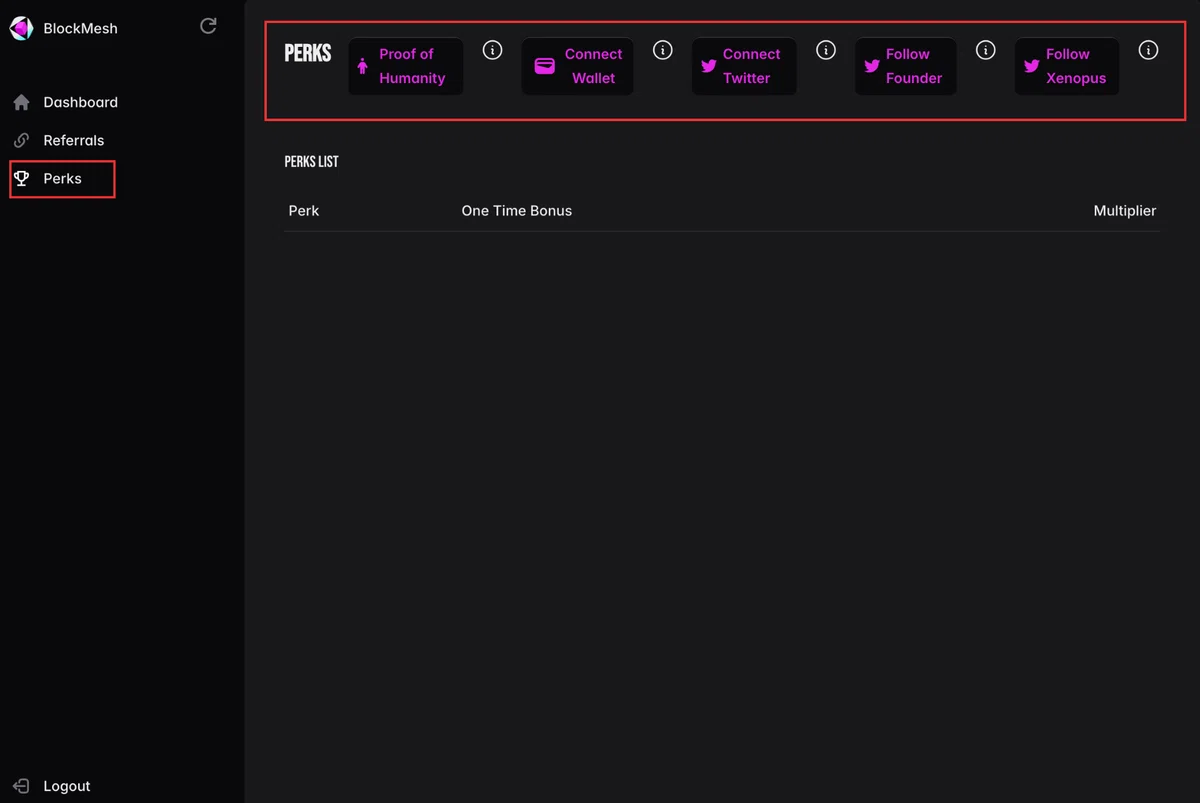Viewport: 1200px width, 803px height.
Task: Show info for Follow Xenopus
Action: coord(1149,50)
